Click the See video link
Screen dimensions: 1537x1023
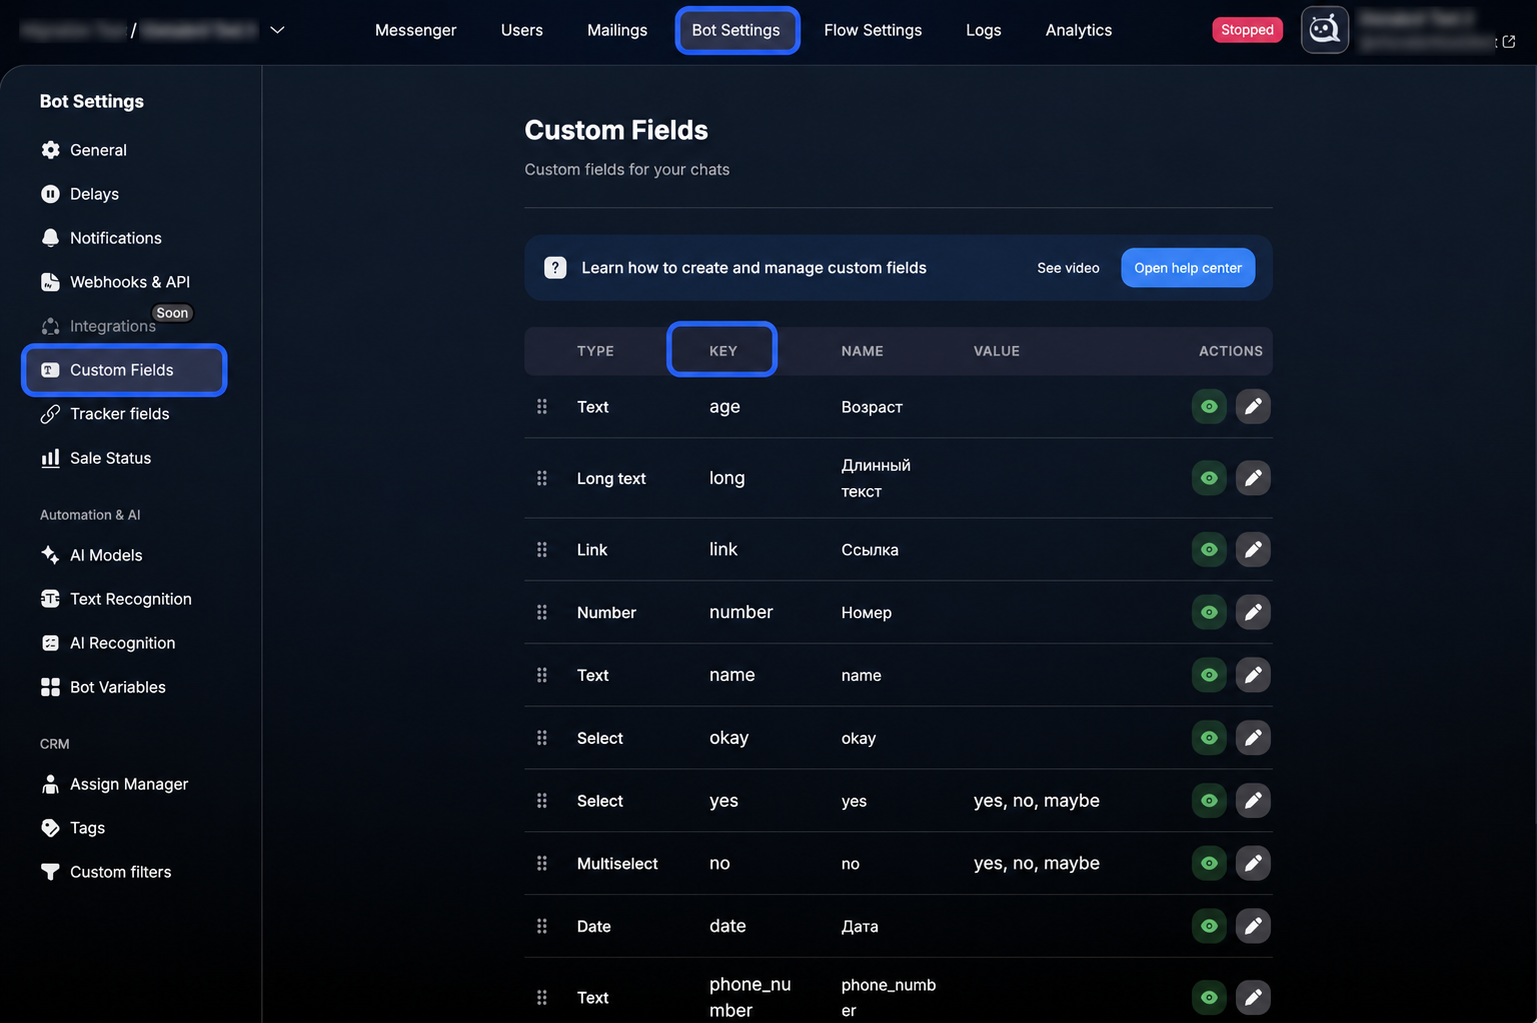(1068, 268)
